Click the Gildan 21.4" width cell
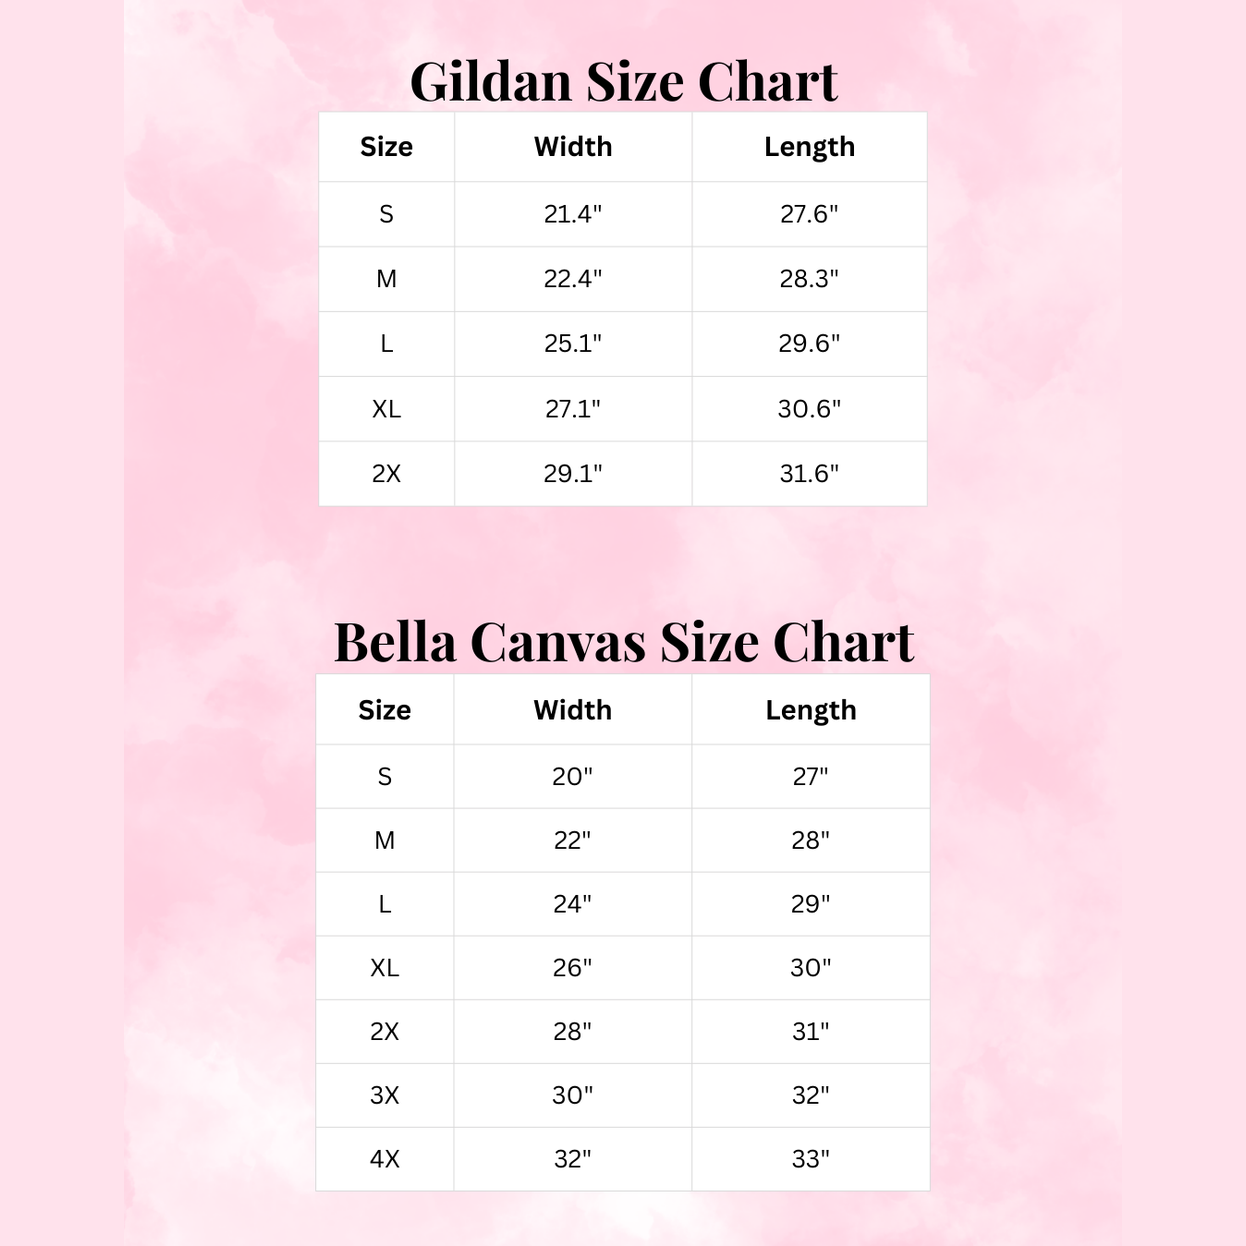1246x1246 pixels. coord(573,214)
